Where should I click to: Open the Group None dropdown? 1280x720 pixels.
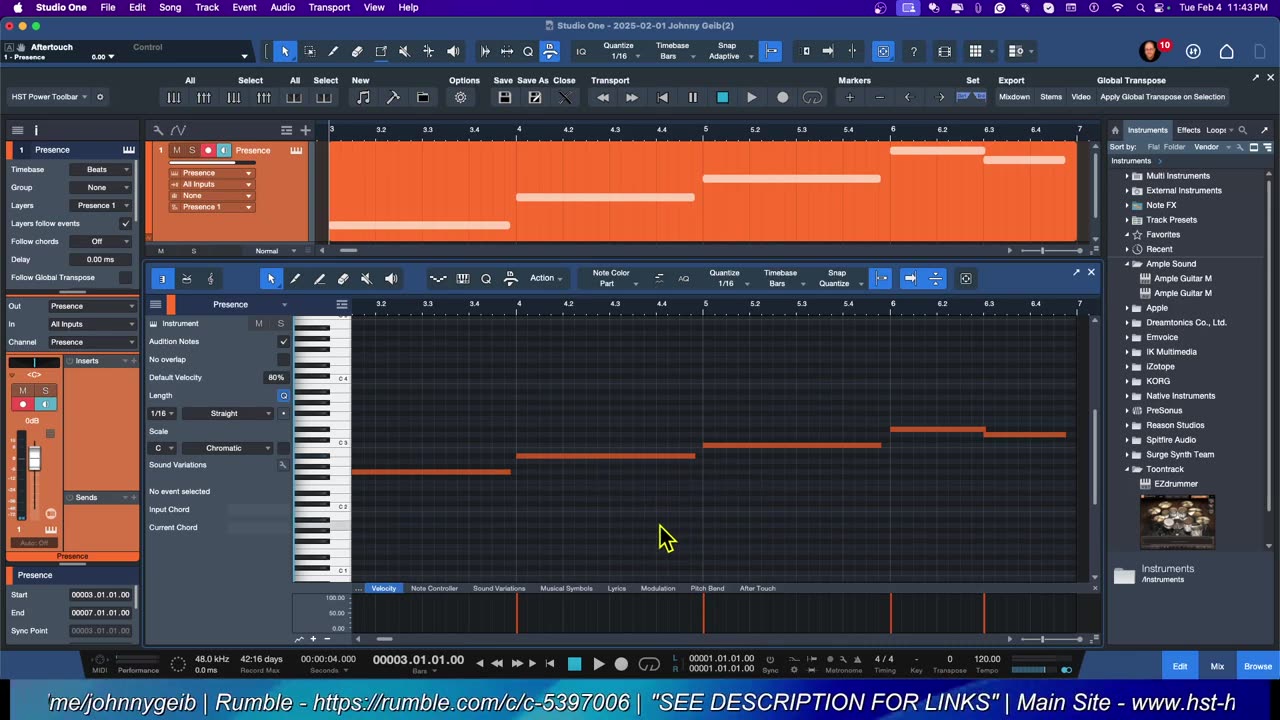[100, 187]
